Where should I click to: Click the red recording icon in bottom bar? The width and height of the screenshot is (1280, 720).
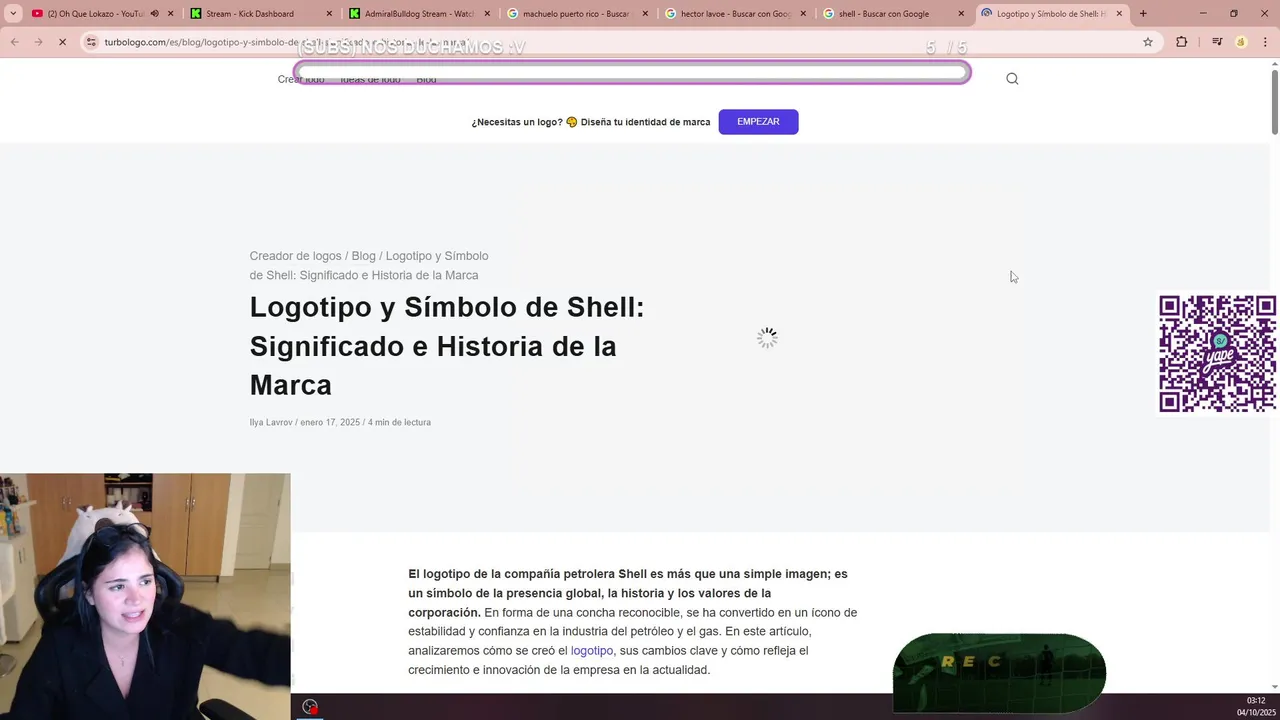(x=310, y=707)
